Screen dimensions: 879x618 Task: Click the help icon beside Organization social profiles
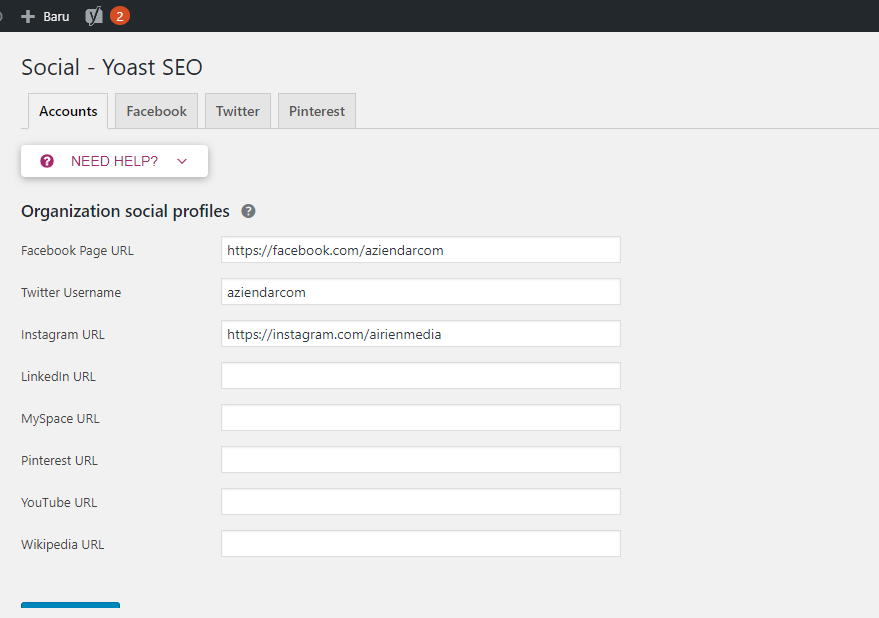tap(248, 211)
